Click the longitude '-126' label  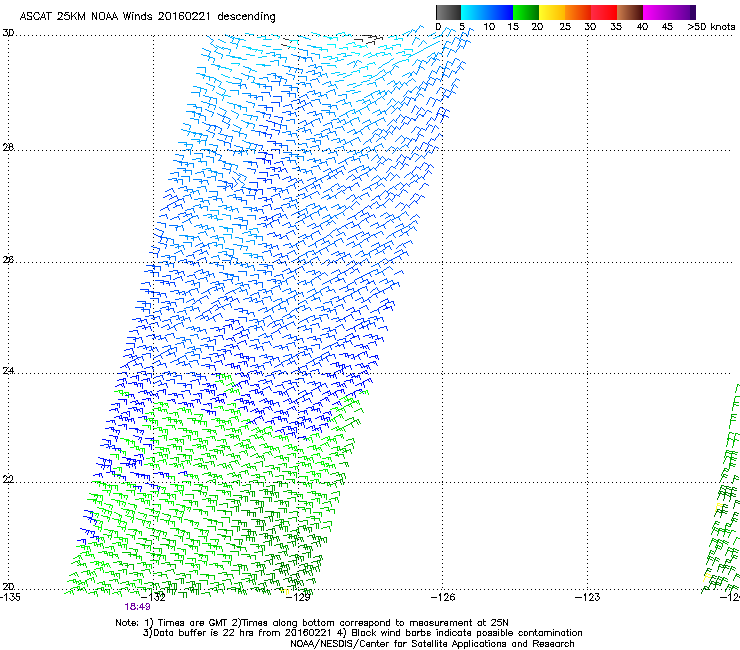click(444, 597)
